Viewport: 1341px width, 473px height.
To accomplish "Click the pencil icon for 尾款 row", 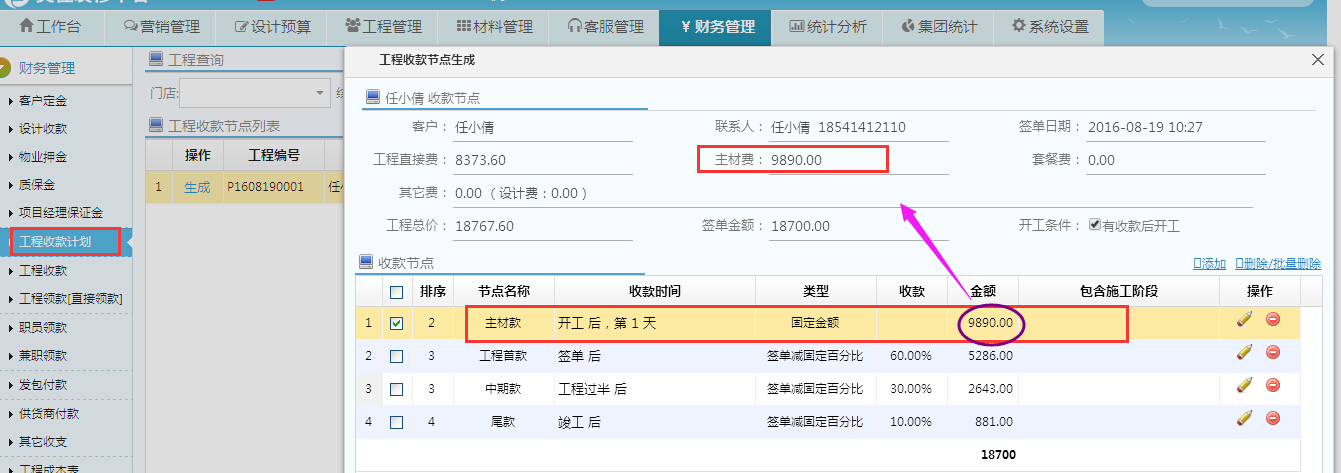I will (x=1244, y=418).
